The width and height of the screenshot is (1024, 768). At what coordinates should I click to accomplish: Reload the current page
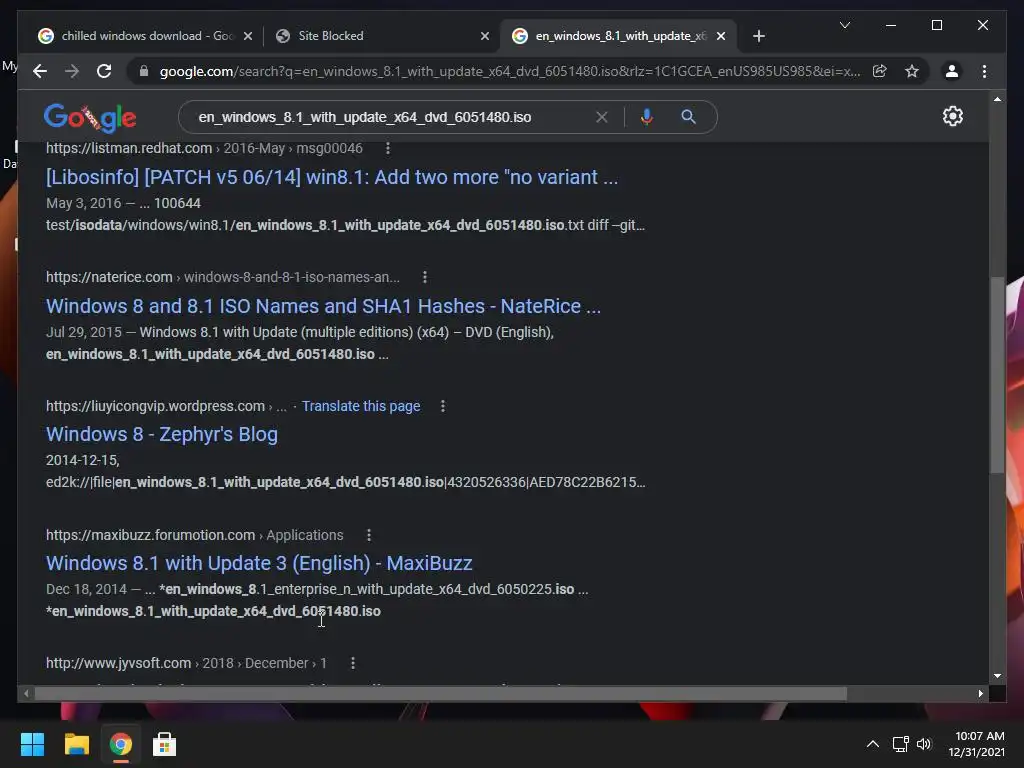click(x=104, y=71)
